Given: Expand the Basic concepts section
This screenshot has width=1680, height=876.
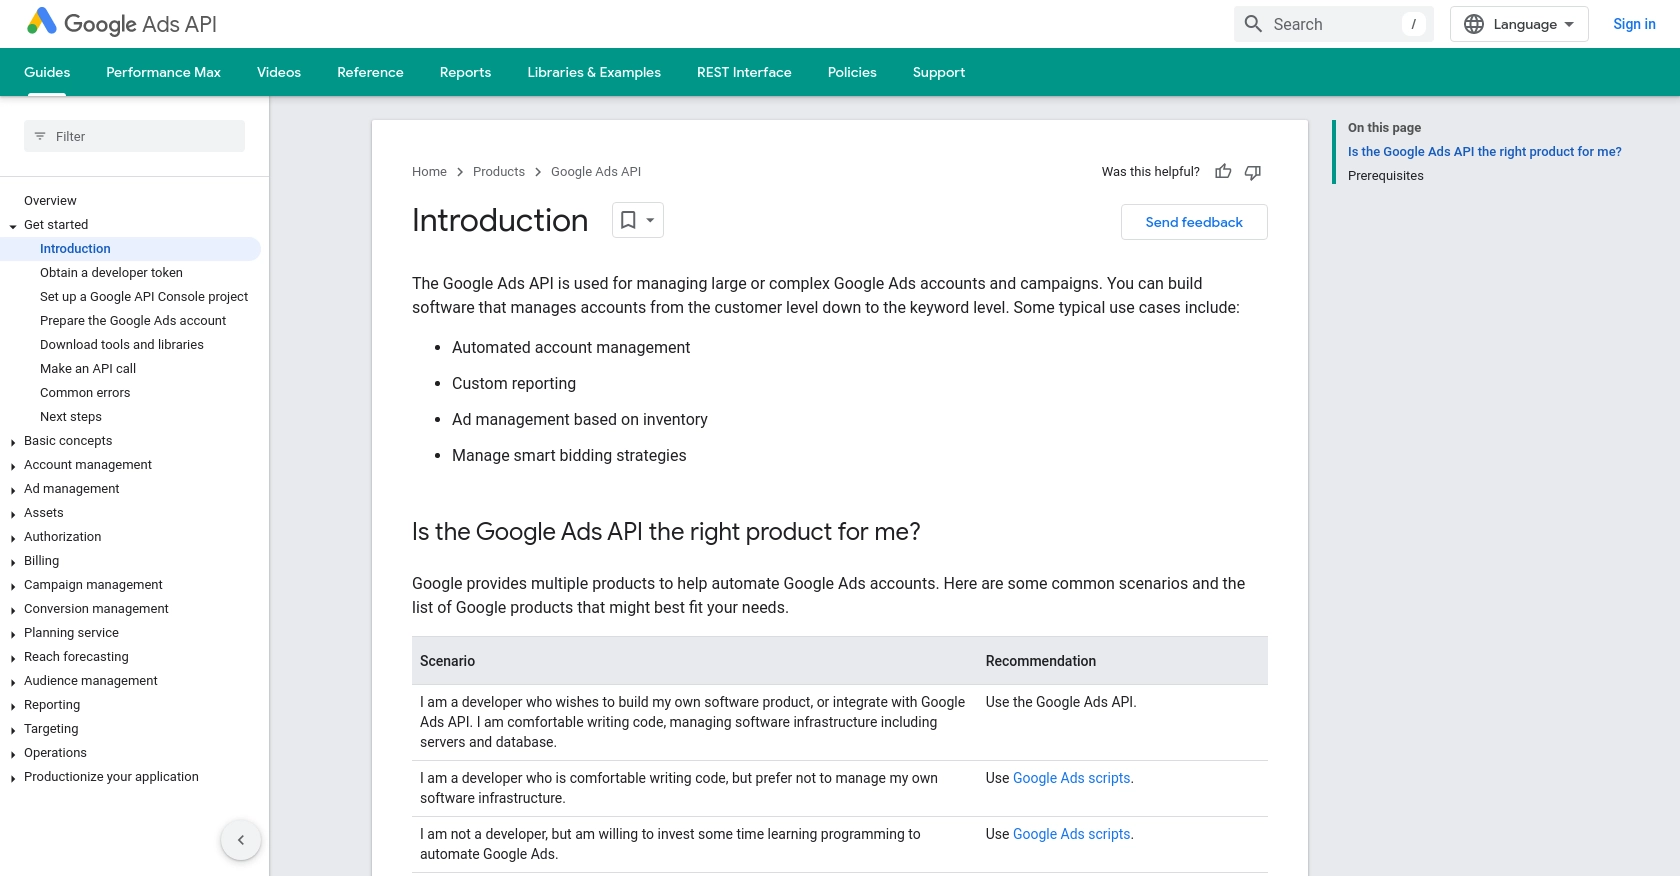Looking at the screenshot, I should pos(13,441).
